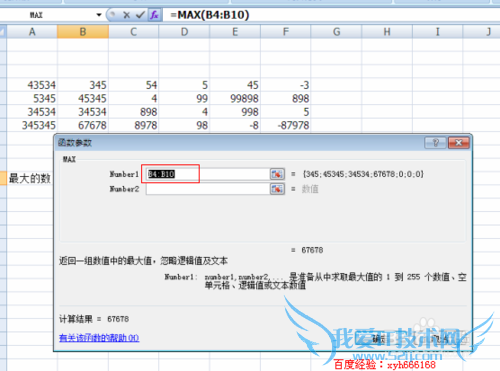The image size is (500, 371).
Task: Collapse dialog using Number2 range selector icon
Action: [277, 189]
